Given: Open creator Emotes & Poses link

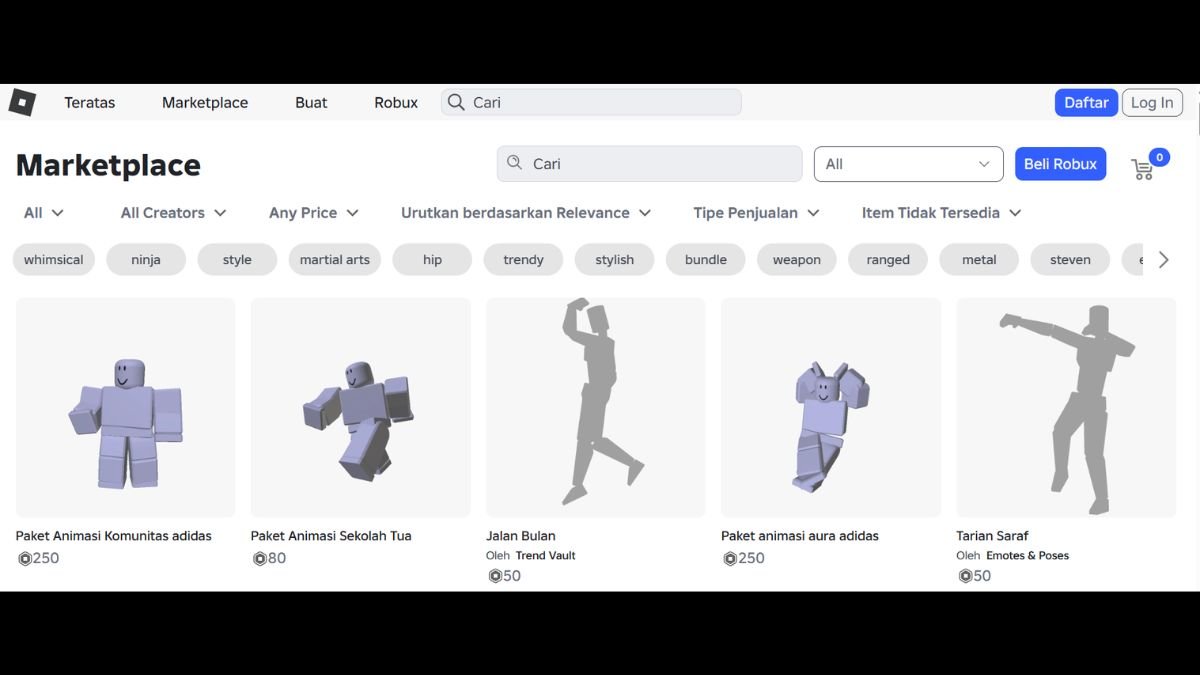Looking at the screenshot, I should [1028, 555].
